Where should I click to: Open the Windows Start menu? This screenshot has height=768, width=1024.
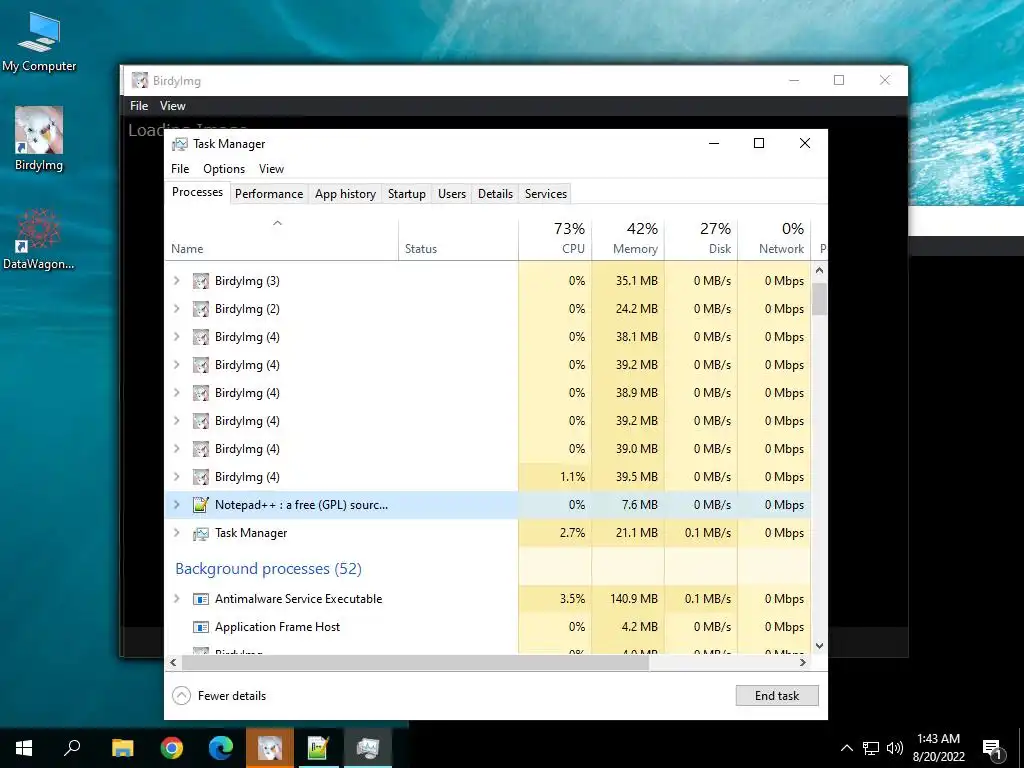(24, 748)
